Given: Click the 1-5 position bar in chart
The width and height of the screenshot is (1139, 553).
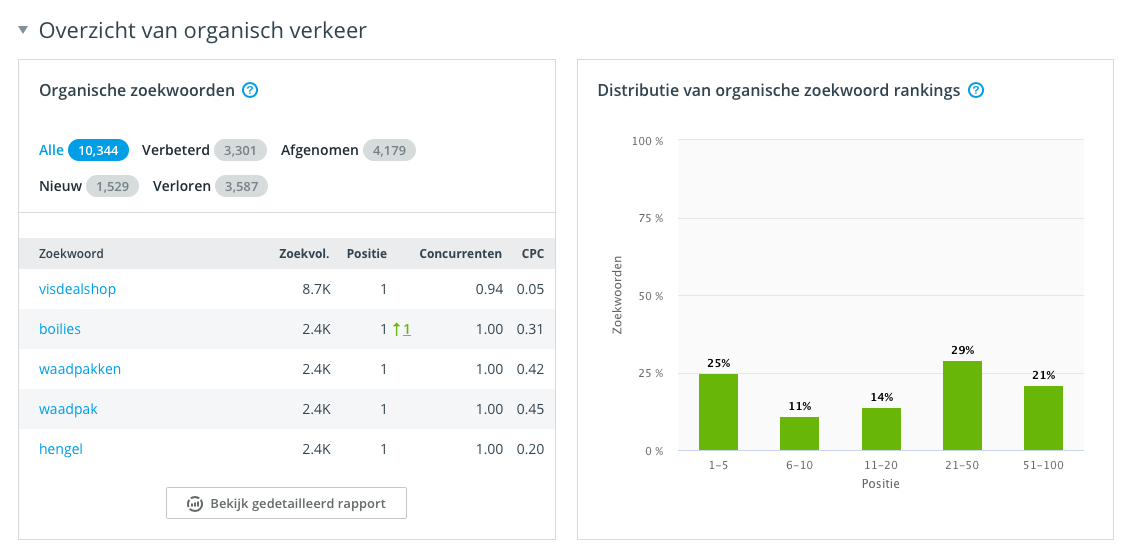Looking at the screenshot, I should 718,412.
